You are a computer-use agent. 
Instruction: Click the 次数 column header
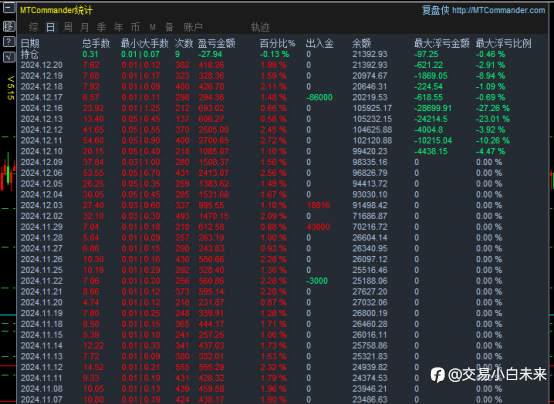184,43
